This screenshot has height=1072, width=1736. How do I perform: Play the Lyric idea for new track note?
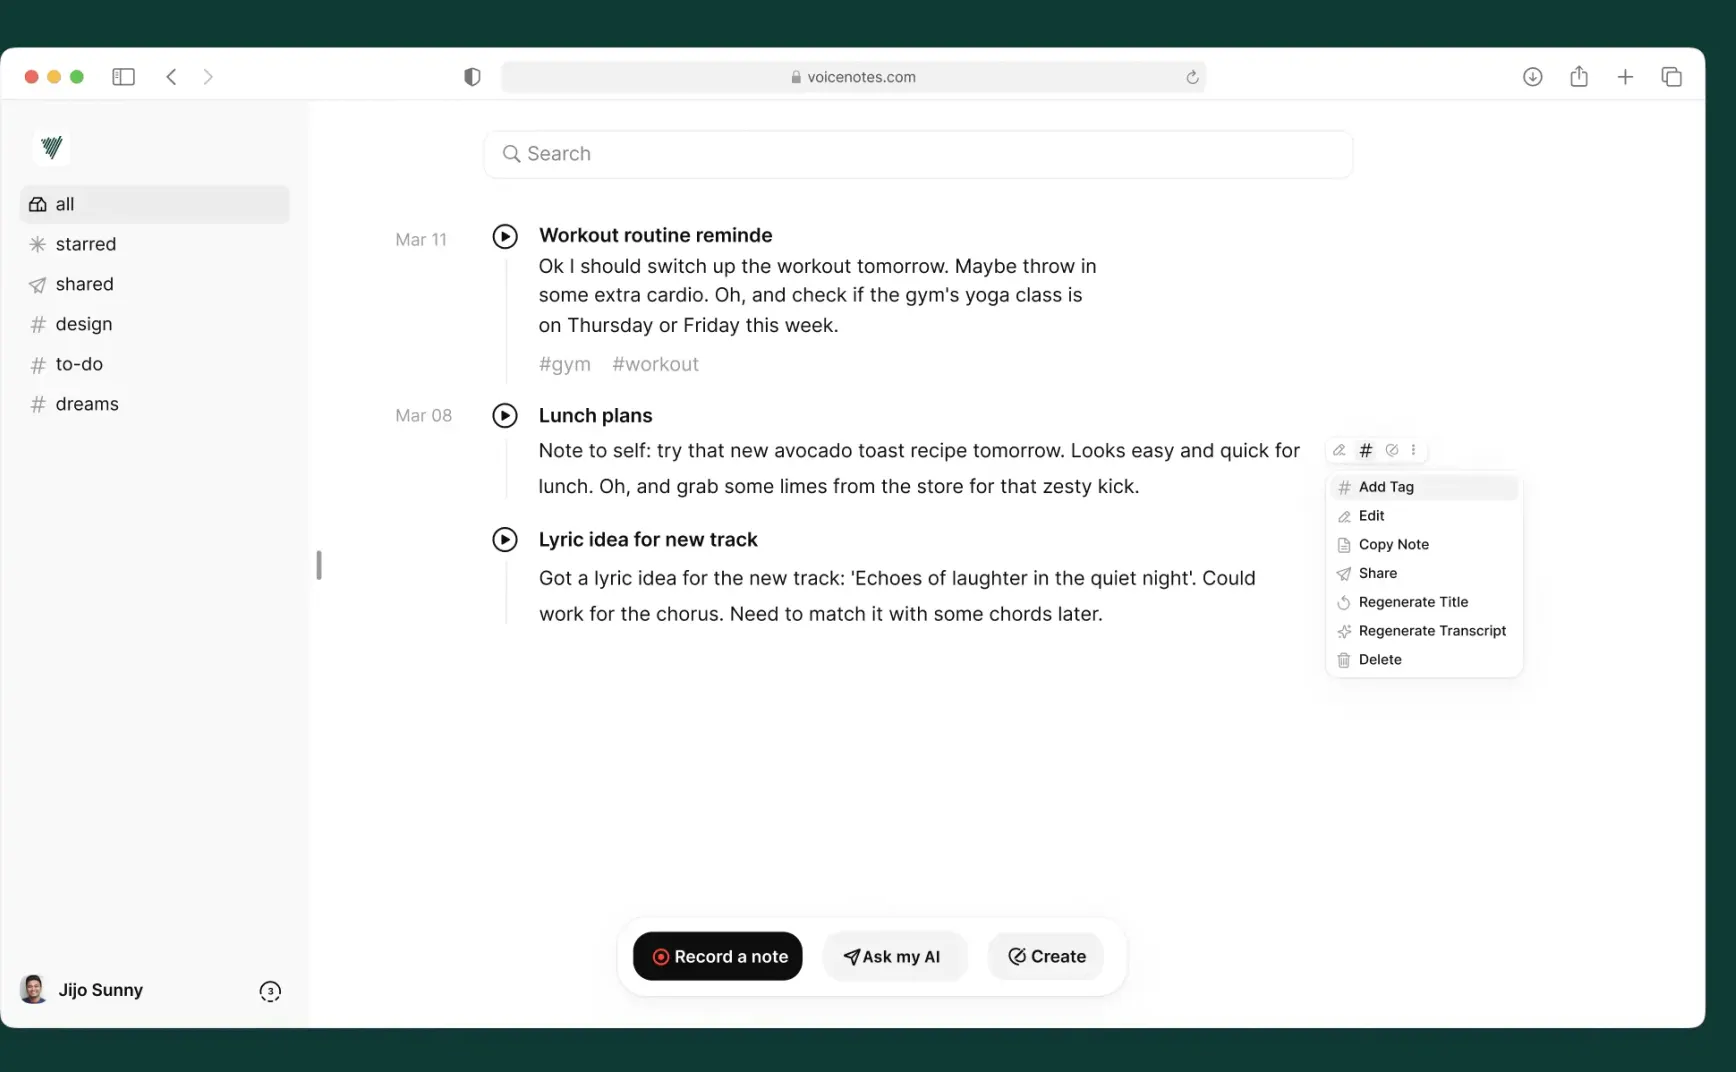pyautogui.click(x=505, y=540)
